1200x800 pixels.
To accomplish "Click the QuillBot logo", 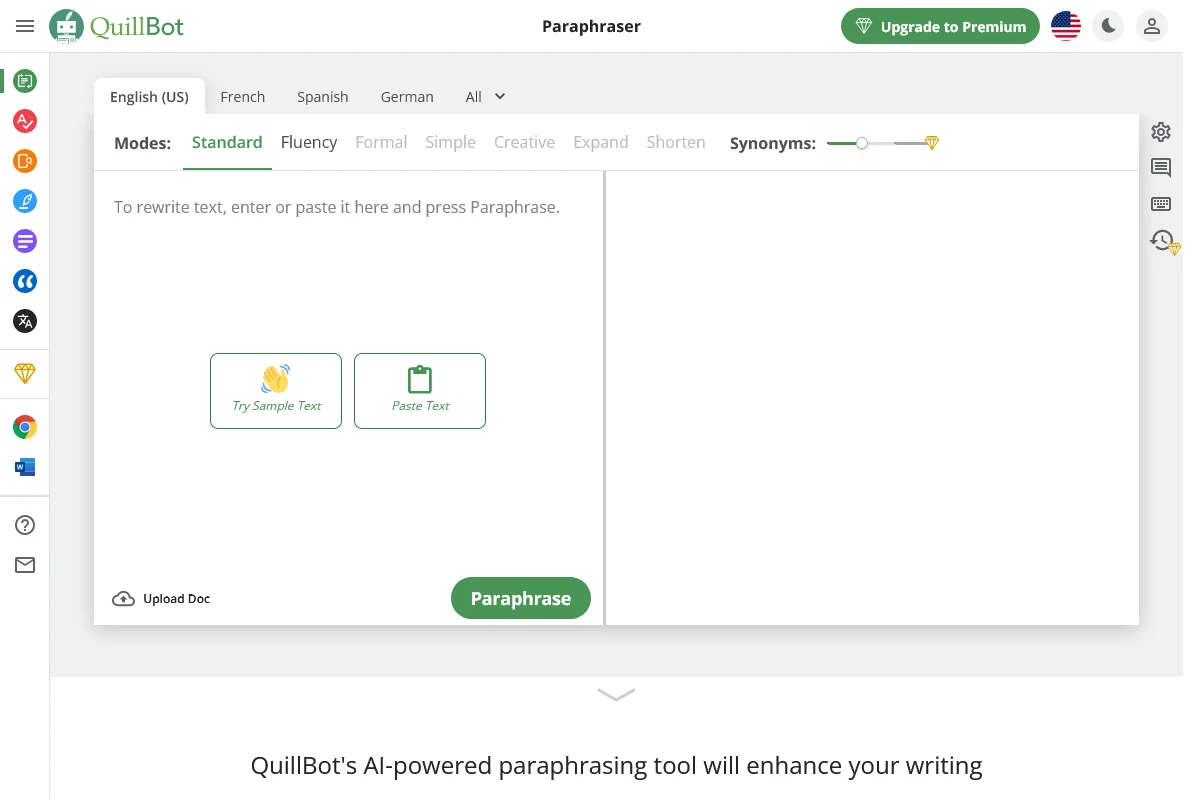I will pos(117,27).
